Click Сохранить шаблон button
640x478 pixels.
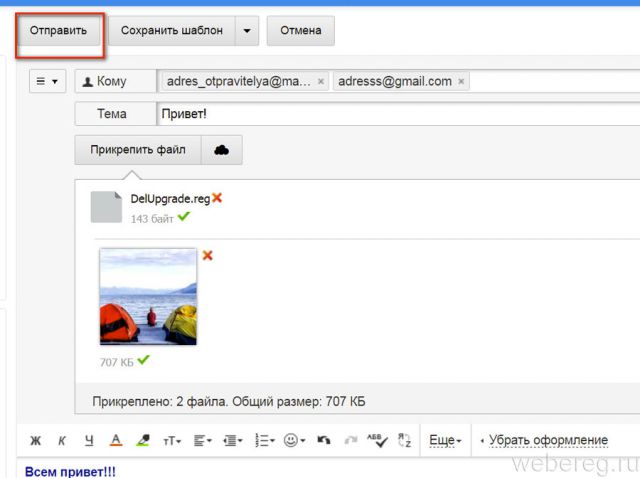click(171, 30)
